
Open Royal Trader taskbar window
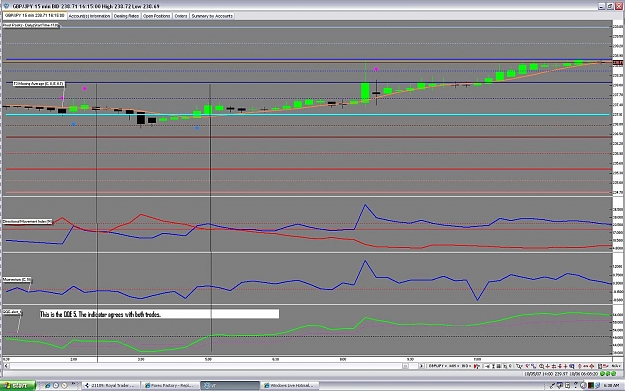(x=111, y=385)
